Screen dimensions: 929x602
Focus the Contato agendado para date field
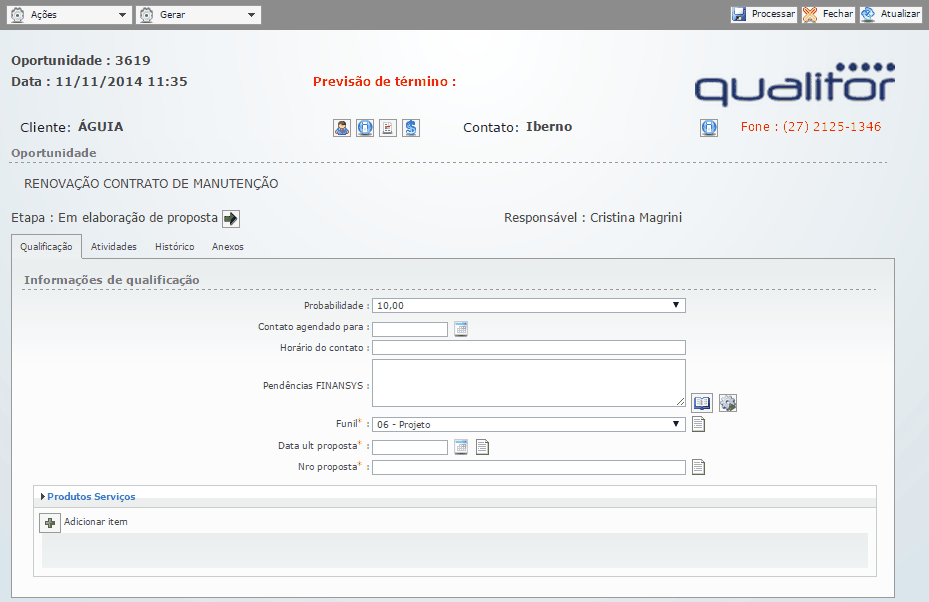tap(410, 329)
